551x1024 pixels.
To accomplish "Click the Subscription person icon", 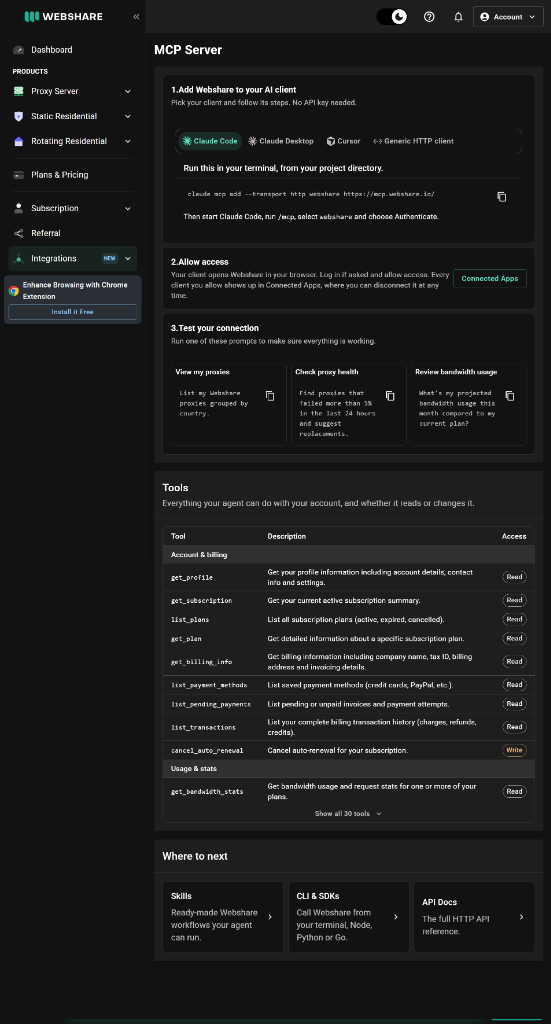I will pyautogui.click(x=18, y=208).
